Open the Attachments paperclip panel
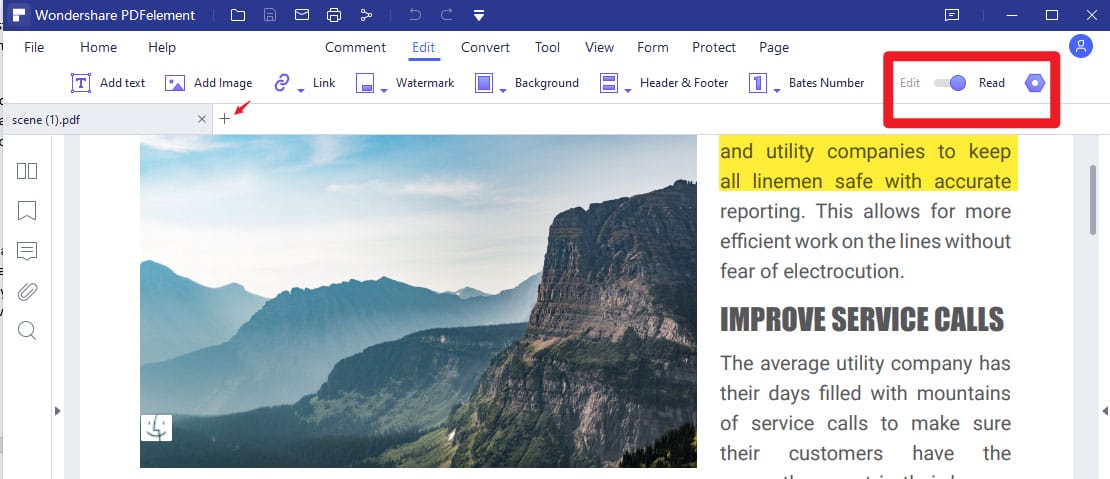Viewport: 1110px width, 479px height. coord(27,291)
